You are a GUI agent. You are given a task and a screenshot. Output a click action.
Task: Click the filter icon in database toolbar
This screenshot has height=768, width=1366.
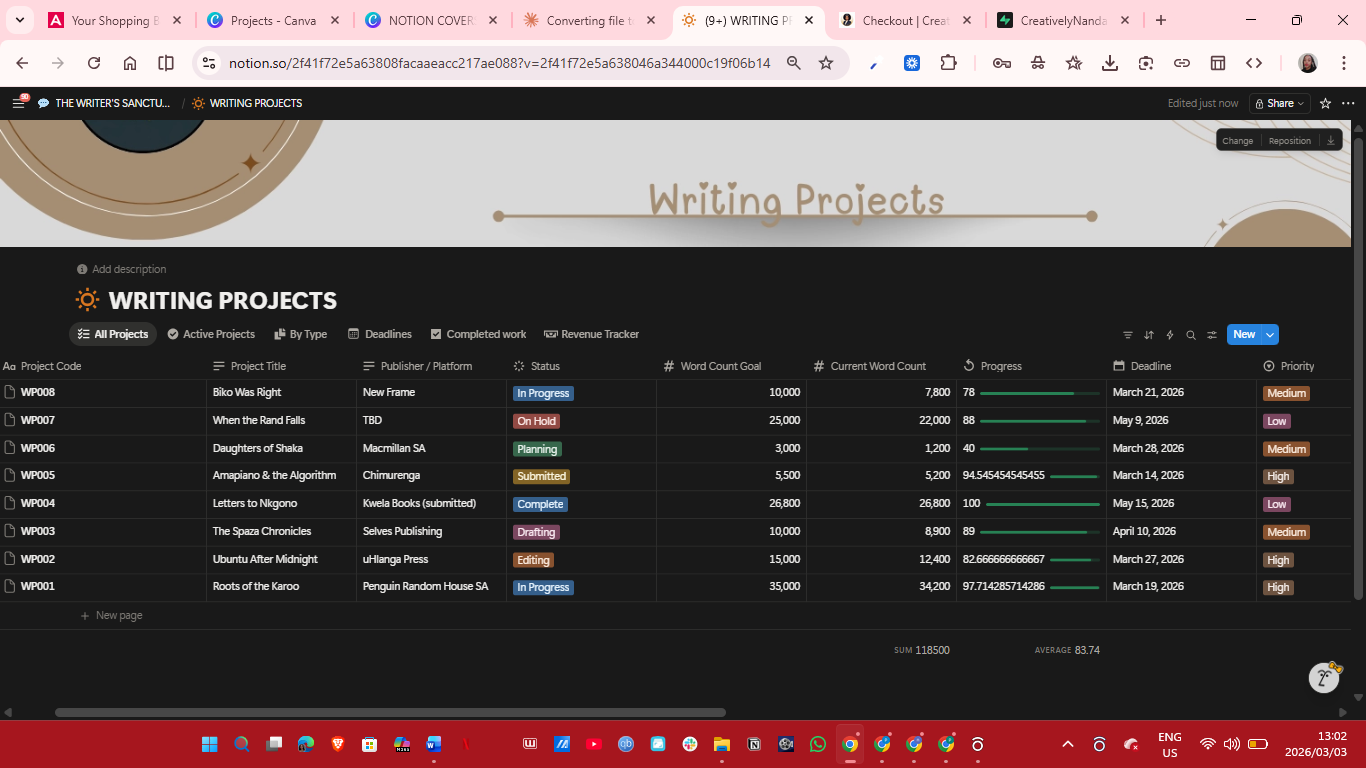(x=1128, y=335)
